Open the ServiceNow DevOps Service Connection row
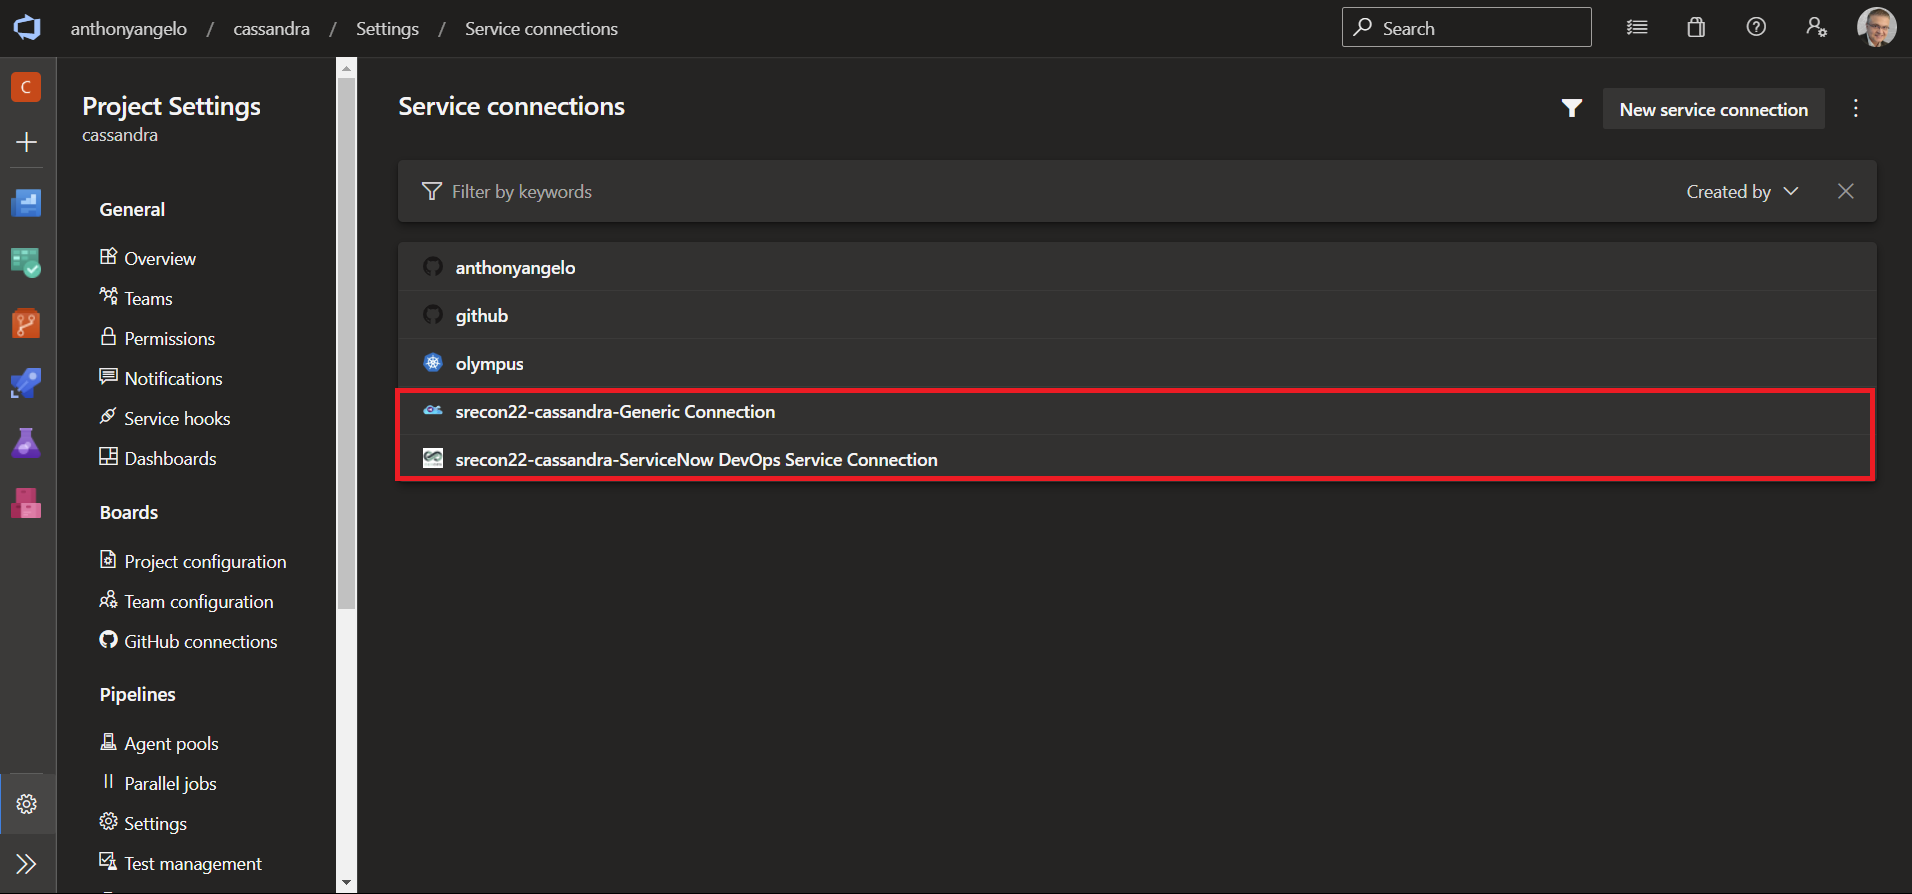This screenshot has width=1912, height=894. 1137,459
